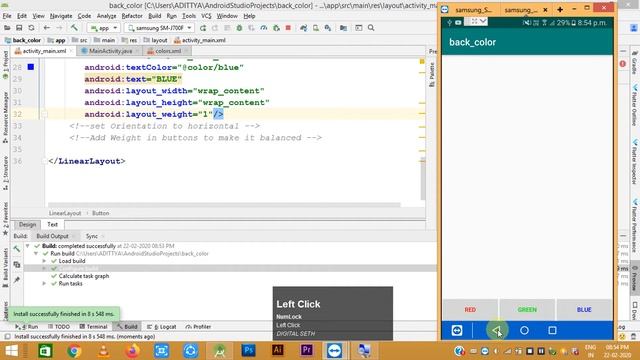Image resolution: width=640 pixels, height=360 pixels.
Task: Click the pin icon in Build panel
Action: click(17, 280)
